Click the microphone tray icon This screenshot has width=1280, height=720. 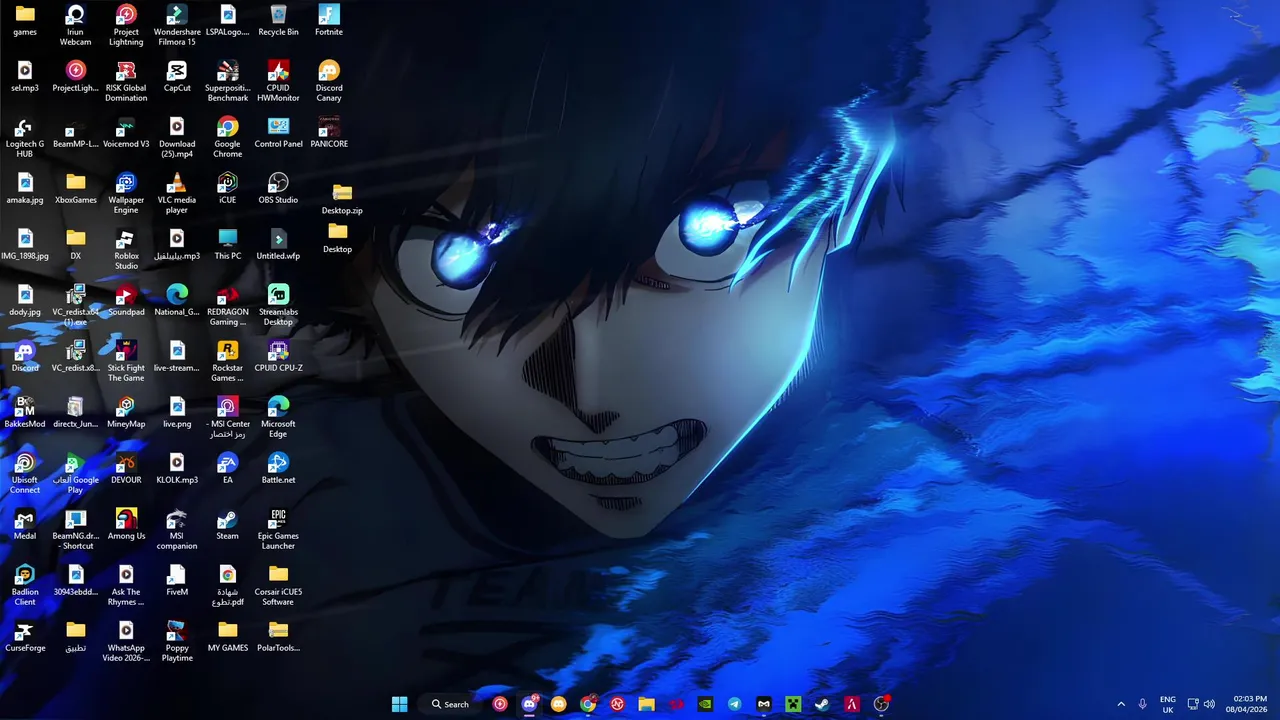[1143, 704]
